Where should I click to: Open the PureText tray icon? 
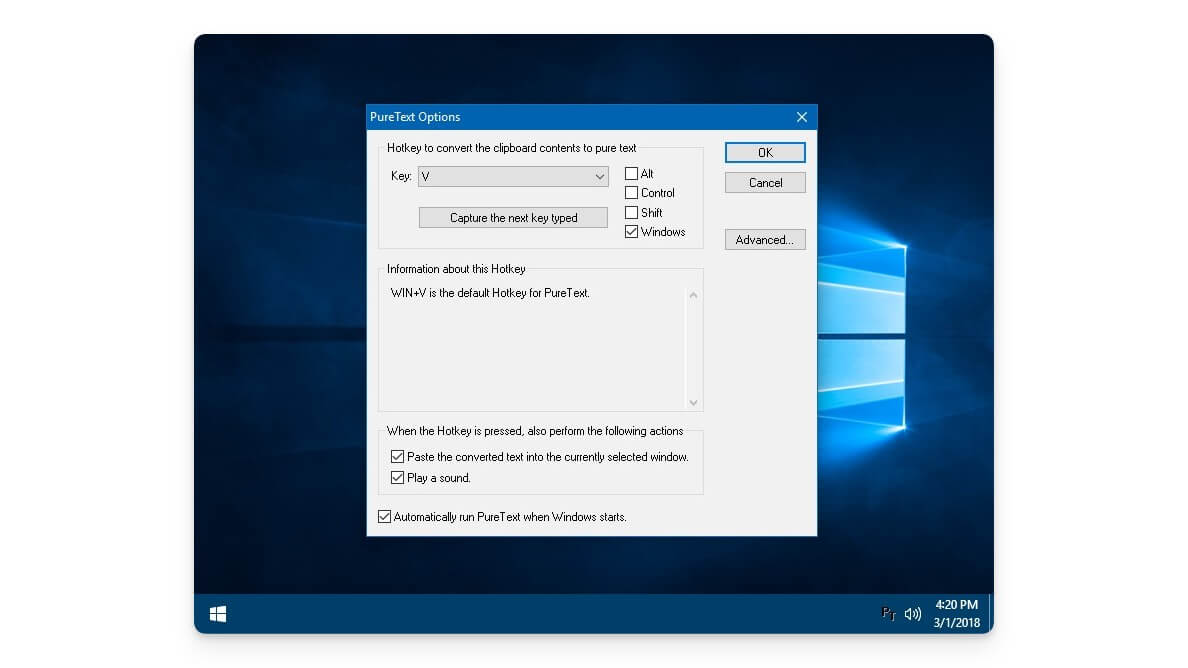point(888,614)
